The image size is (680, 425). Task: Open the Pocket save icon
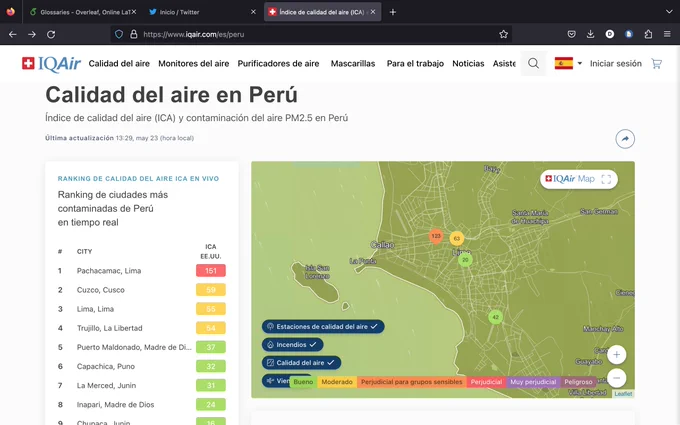tap(572, 34)
